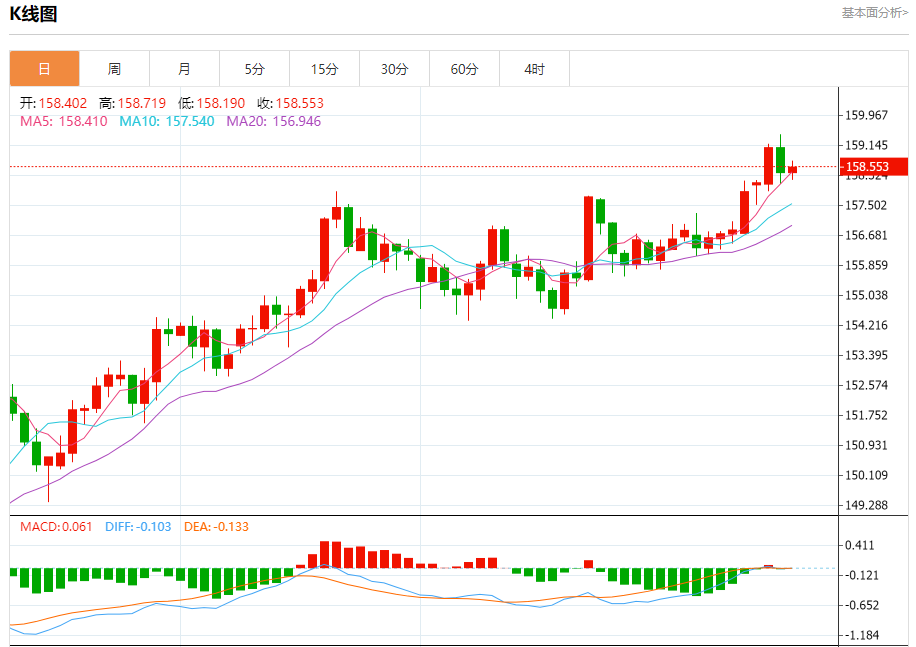Click the MACD value label
The image size is (916, 647).
56,526
